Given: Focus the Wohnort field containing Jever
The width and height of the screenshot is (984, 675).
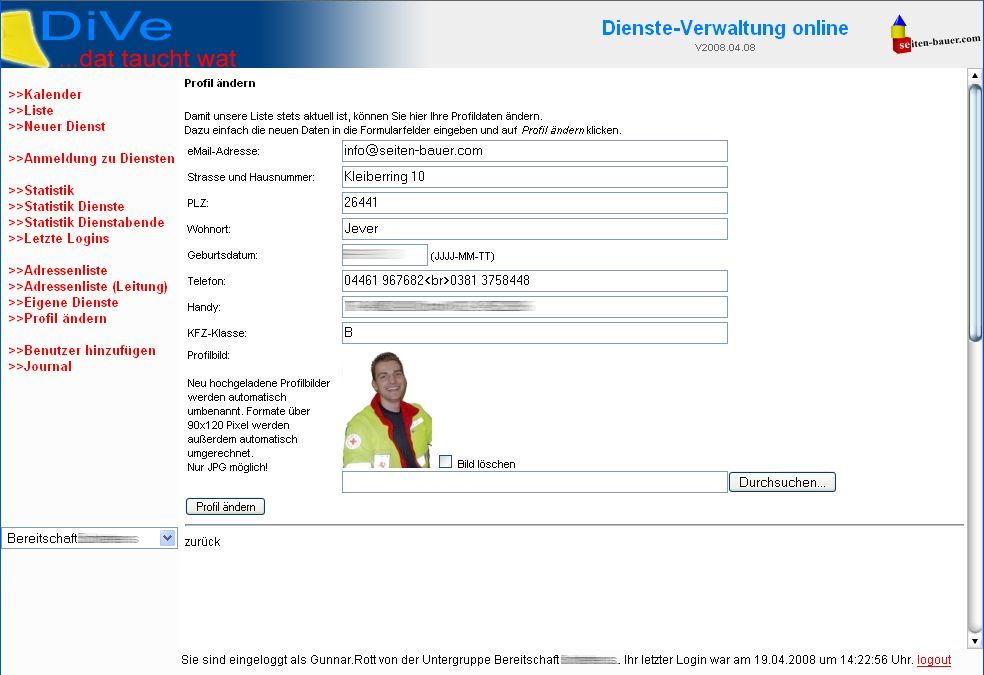Looking at the screenshot, I should coord(535,229).
